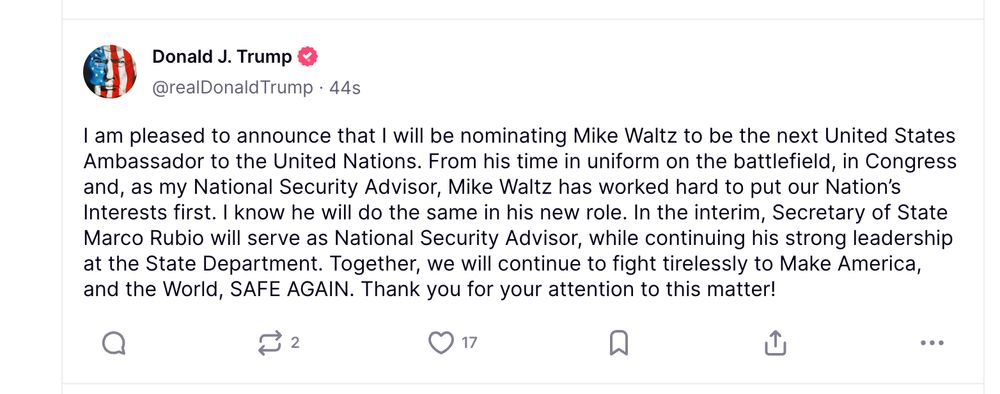Like the post with the heart icon

point(441,343)
